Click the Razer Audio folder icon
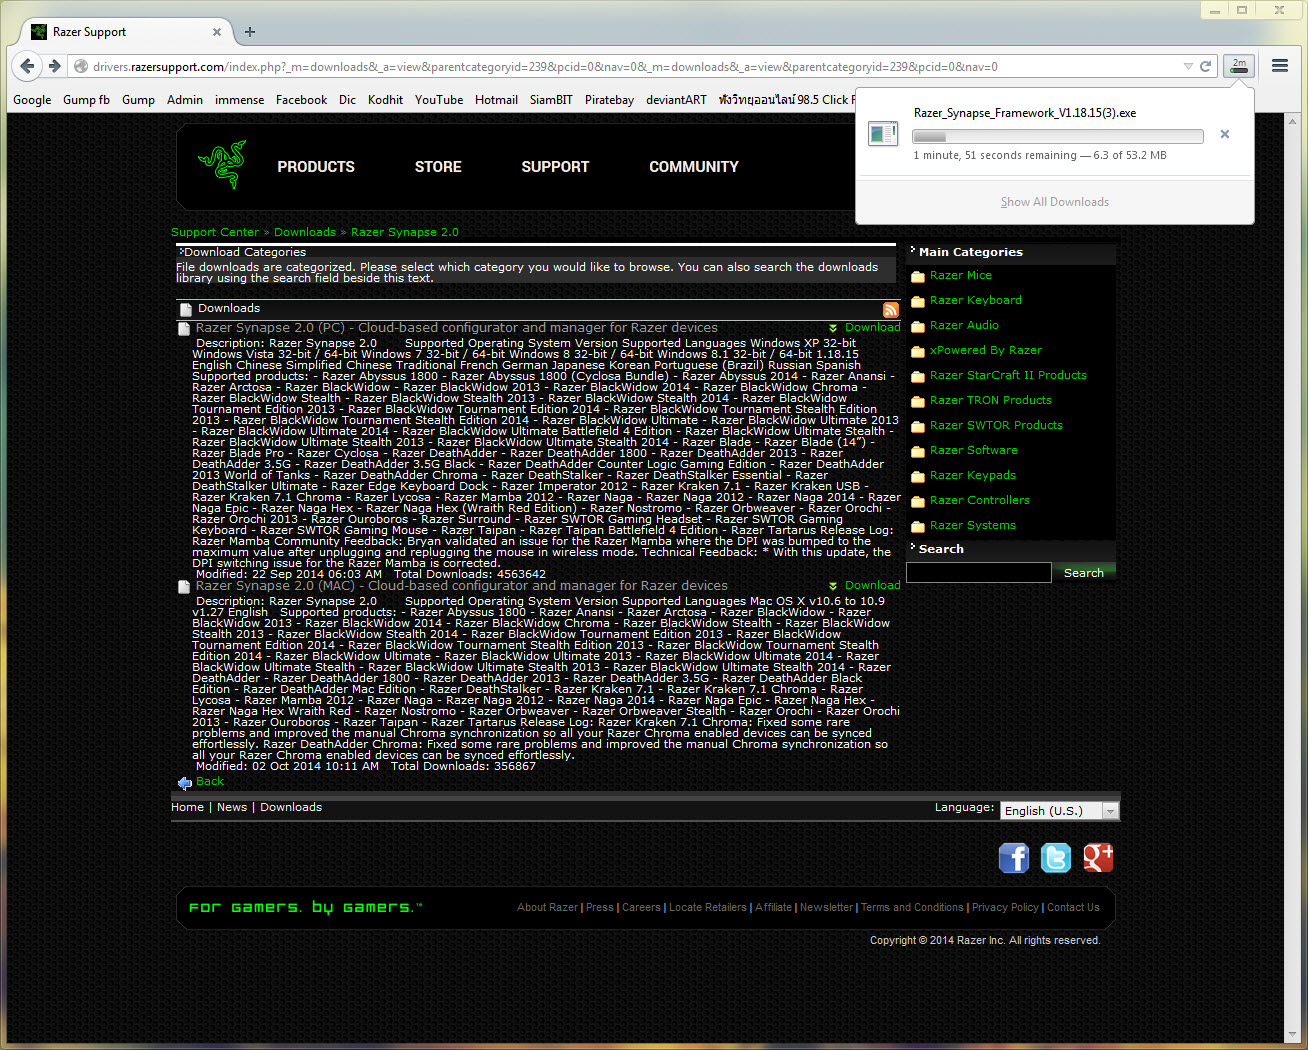This screenshot has width=1308, height=1050. click(918, 326)
